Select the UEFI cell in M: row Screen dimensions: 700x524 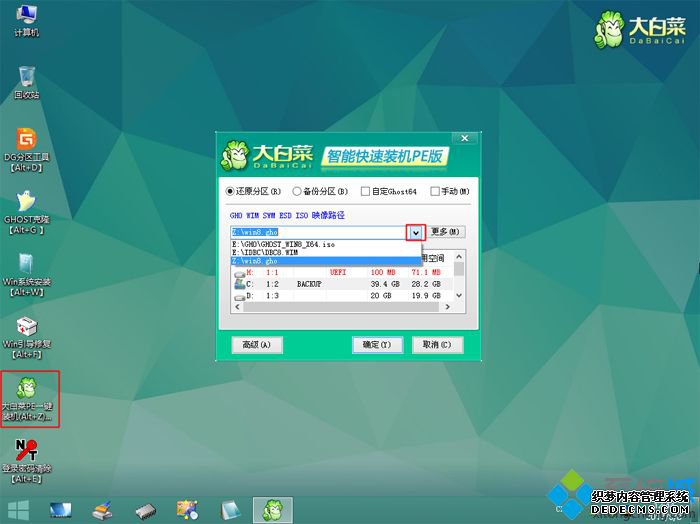[x=338, y=272]
